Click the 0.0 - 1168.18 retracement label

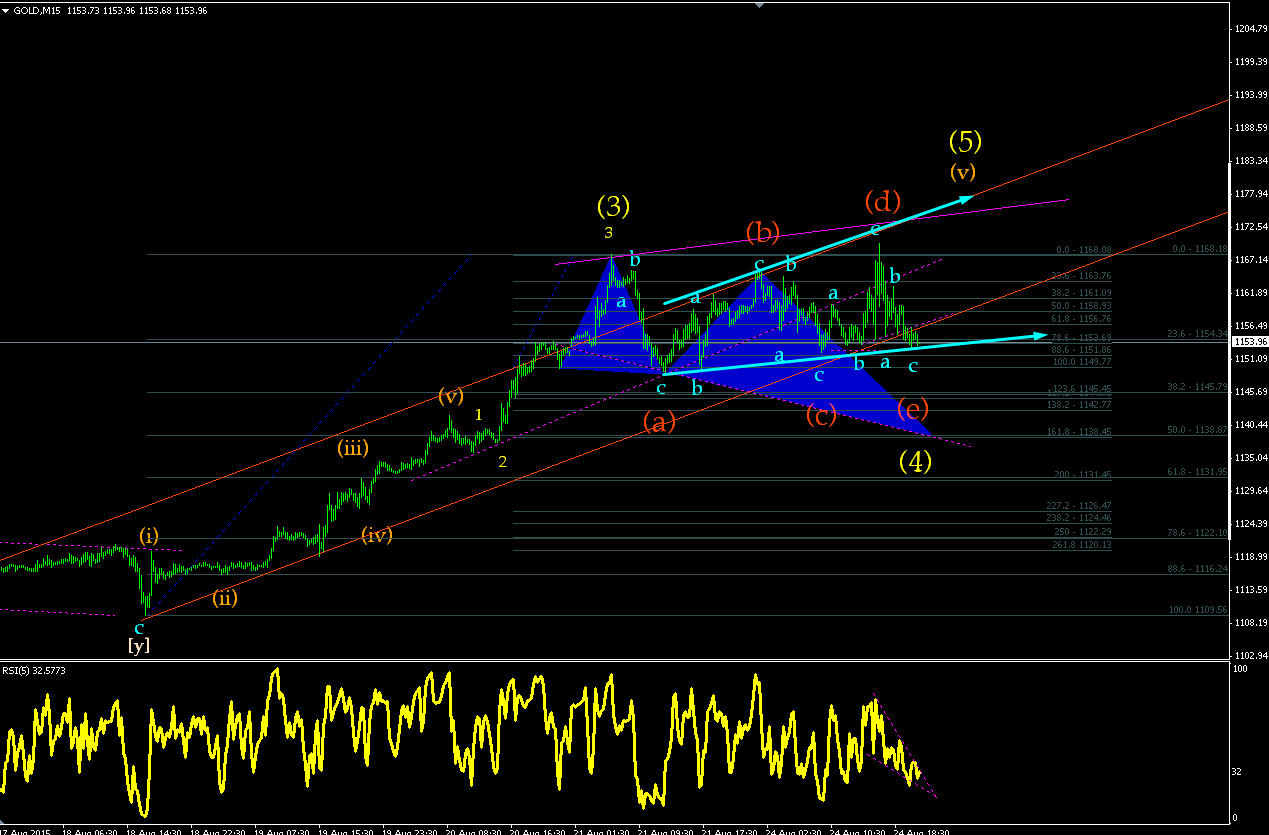coord(1198,250)
